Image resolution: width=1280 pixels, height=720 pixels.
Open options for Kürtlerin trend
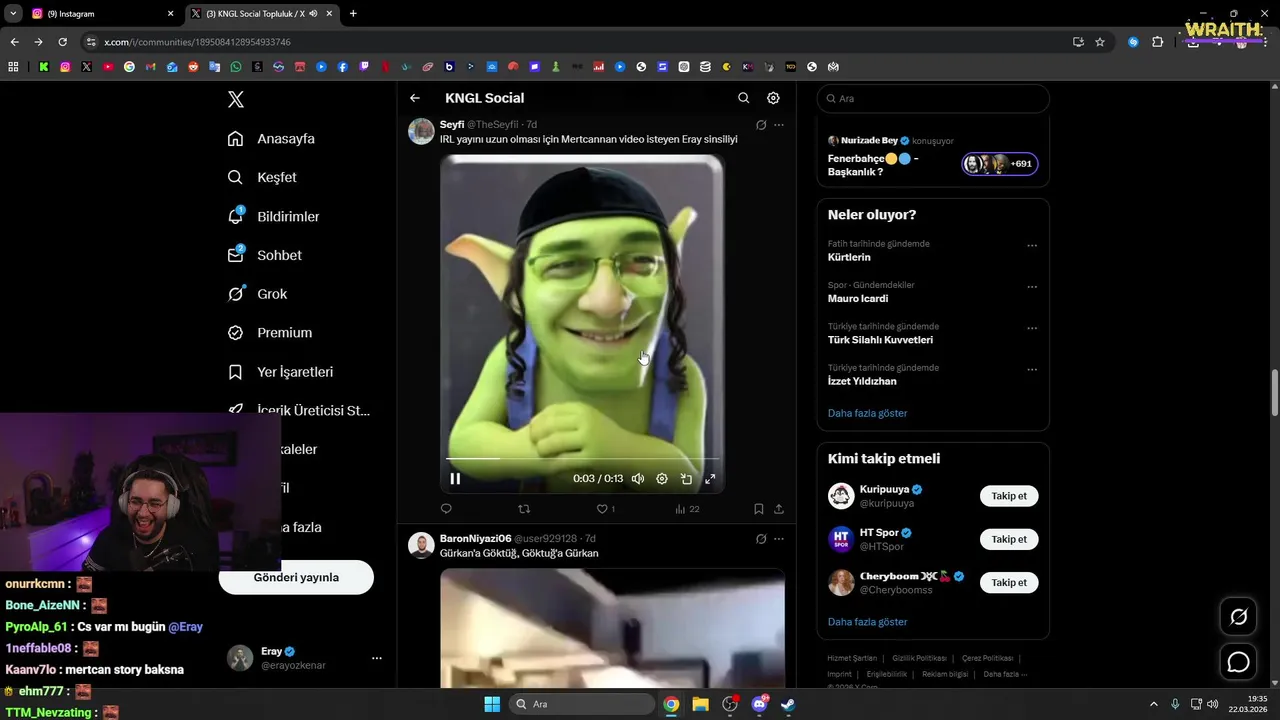pos(1032,245)
